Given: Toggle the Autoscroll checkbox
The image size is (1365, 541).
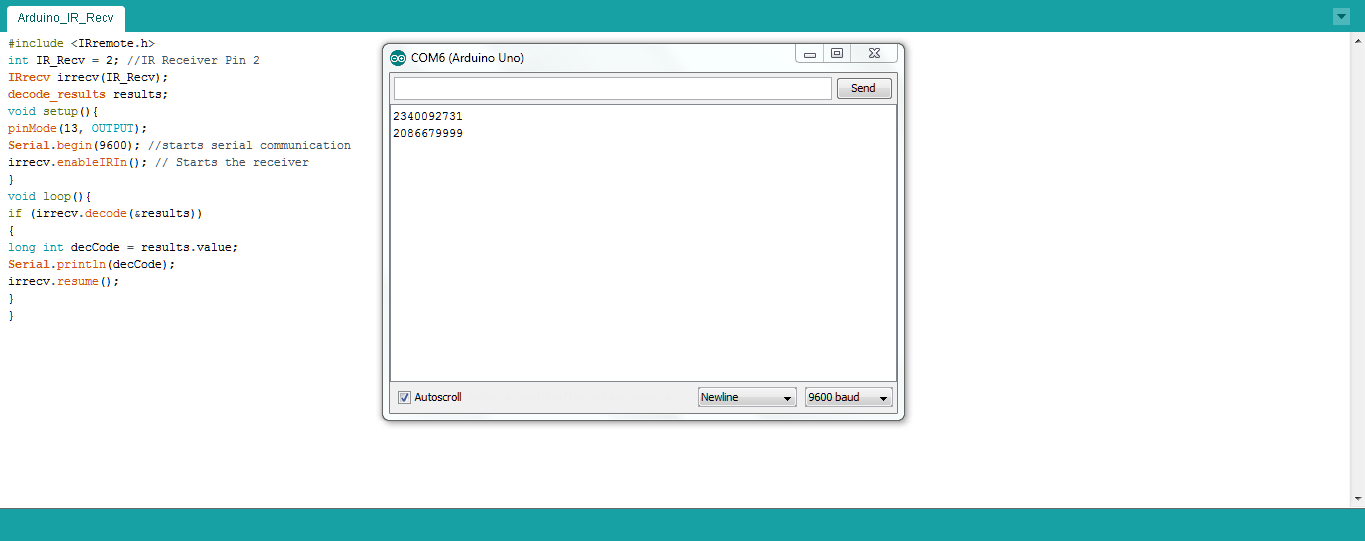Looking at the screenshot, I should (404, 397).
